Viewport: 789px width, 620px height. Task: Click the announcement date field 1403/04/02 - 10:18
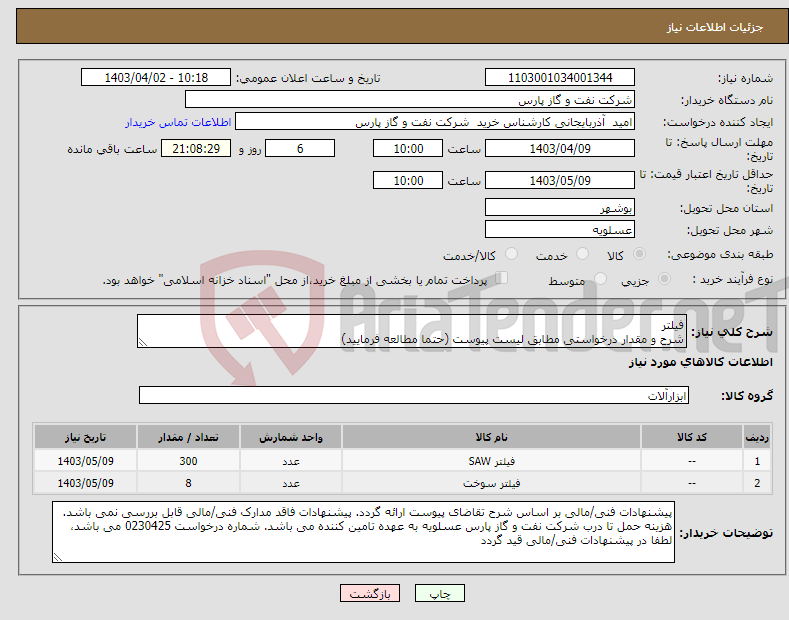tap(156, 78)
